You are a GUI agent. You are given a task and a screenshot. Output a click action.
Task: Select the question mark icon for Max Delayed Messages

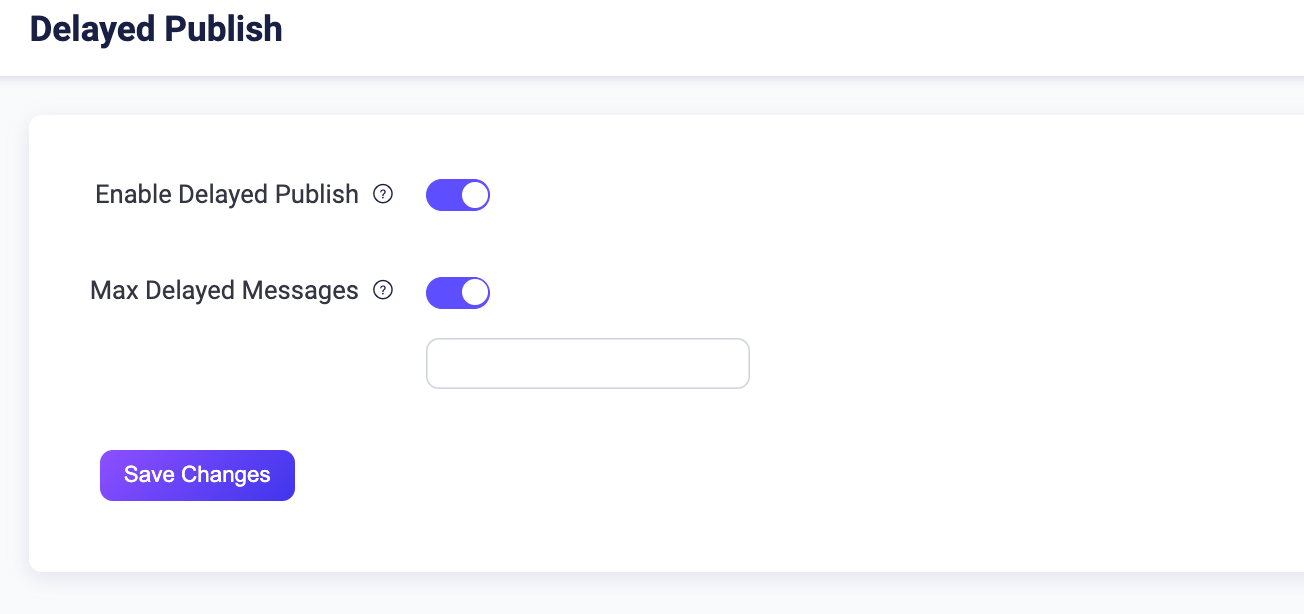383,291
